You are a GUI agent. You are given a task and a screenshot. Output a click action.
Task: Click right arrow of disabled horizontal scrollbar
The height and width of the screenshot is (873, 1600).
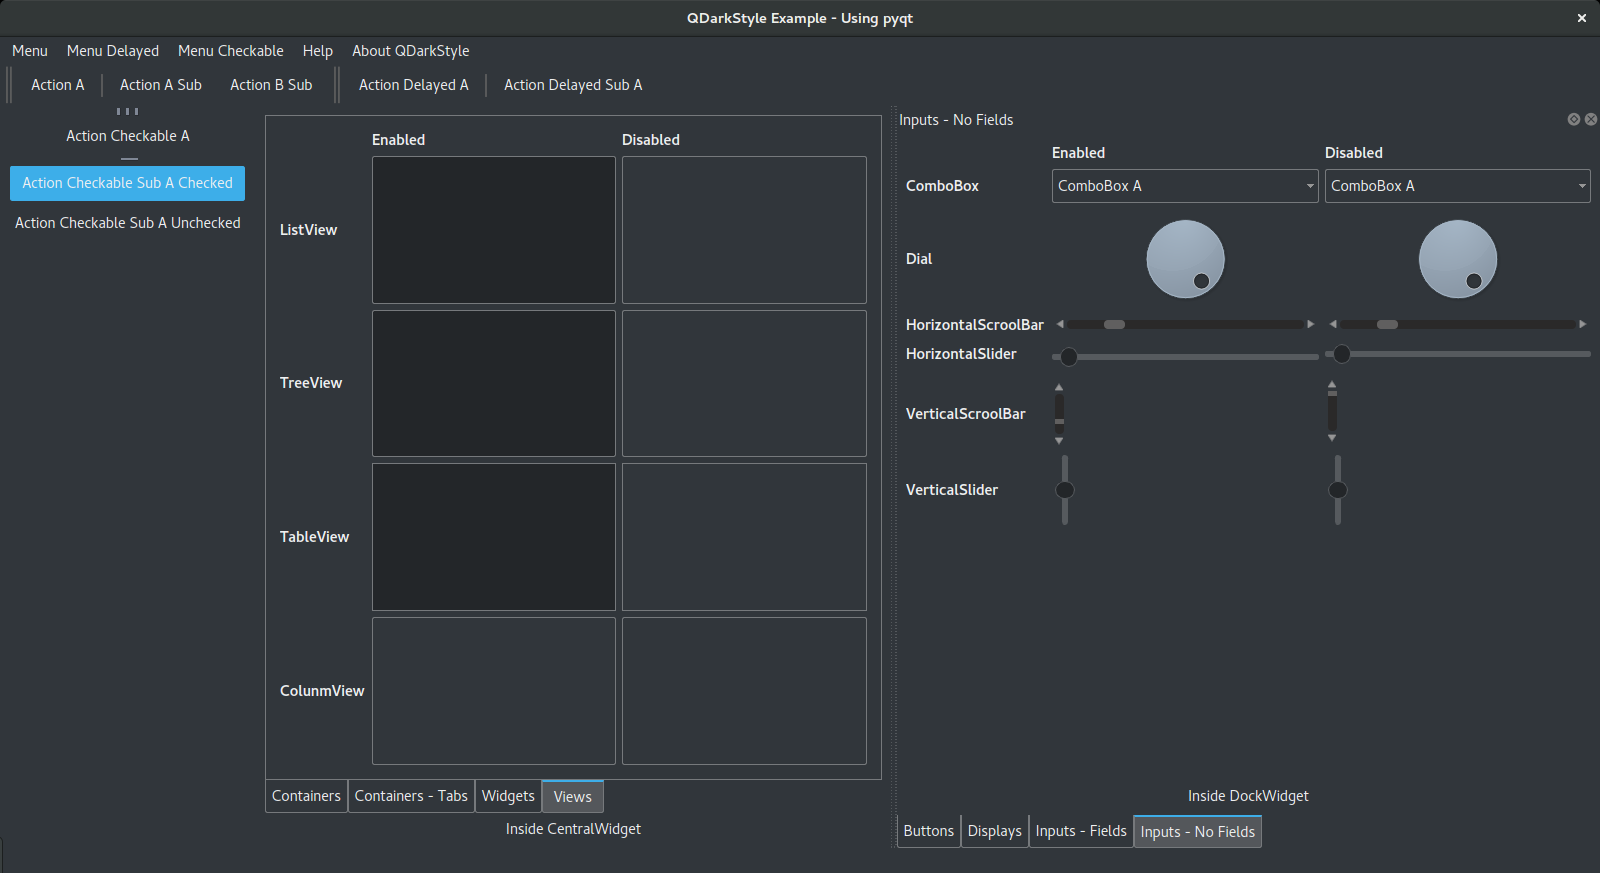[x=1583, y=324]
